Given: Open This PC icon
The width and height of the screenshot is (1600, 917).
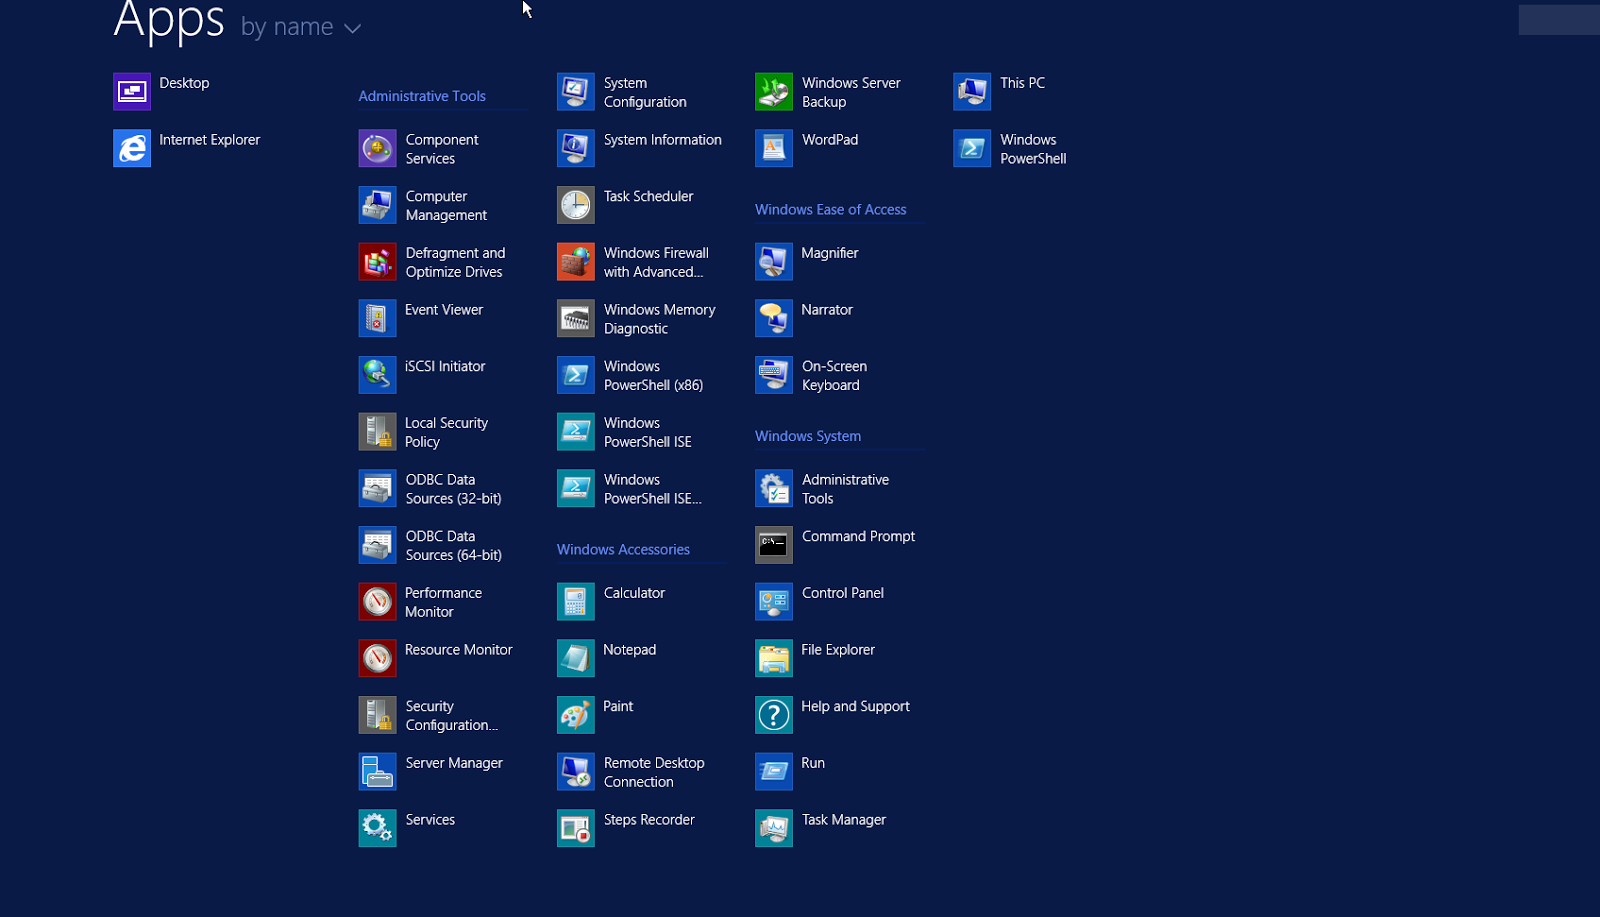Looking at the screenshot, I should point(972,92).
